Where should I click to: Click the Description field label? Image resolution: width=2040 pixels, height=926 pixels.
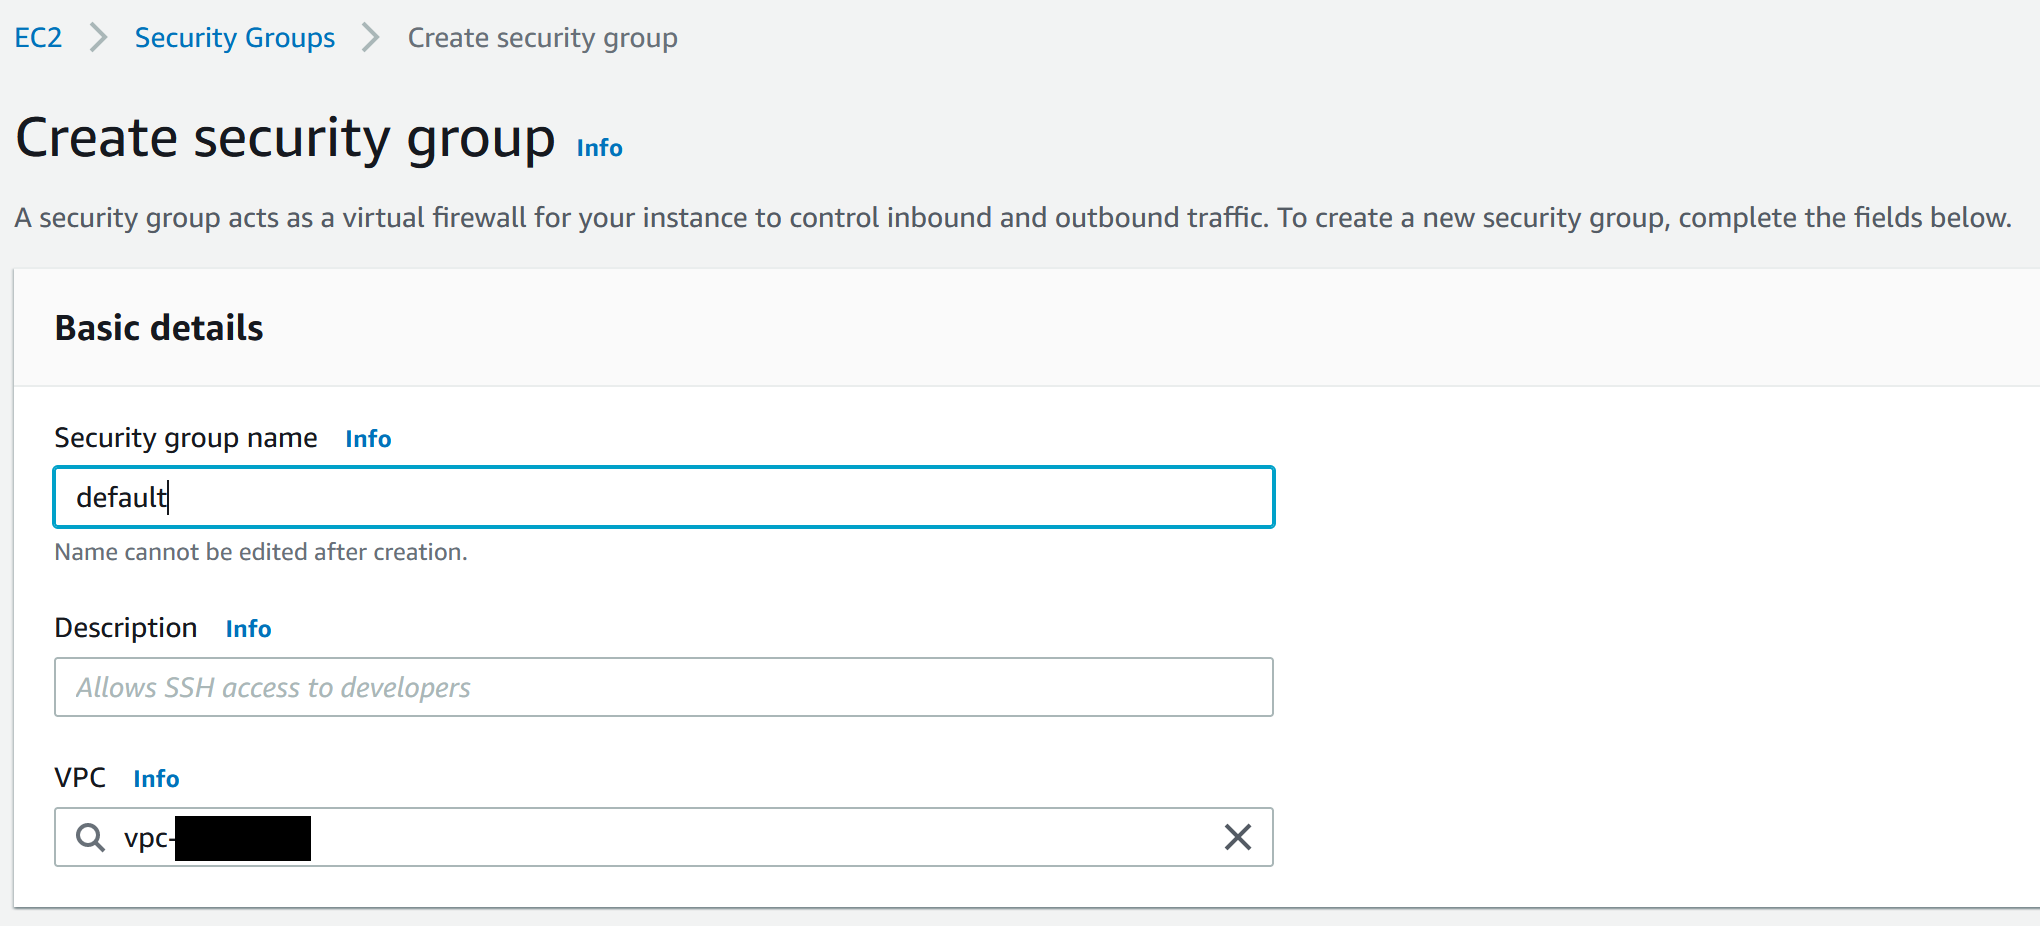(x=126, y=628)
